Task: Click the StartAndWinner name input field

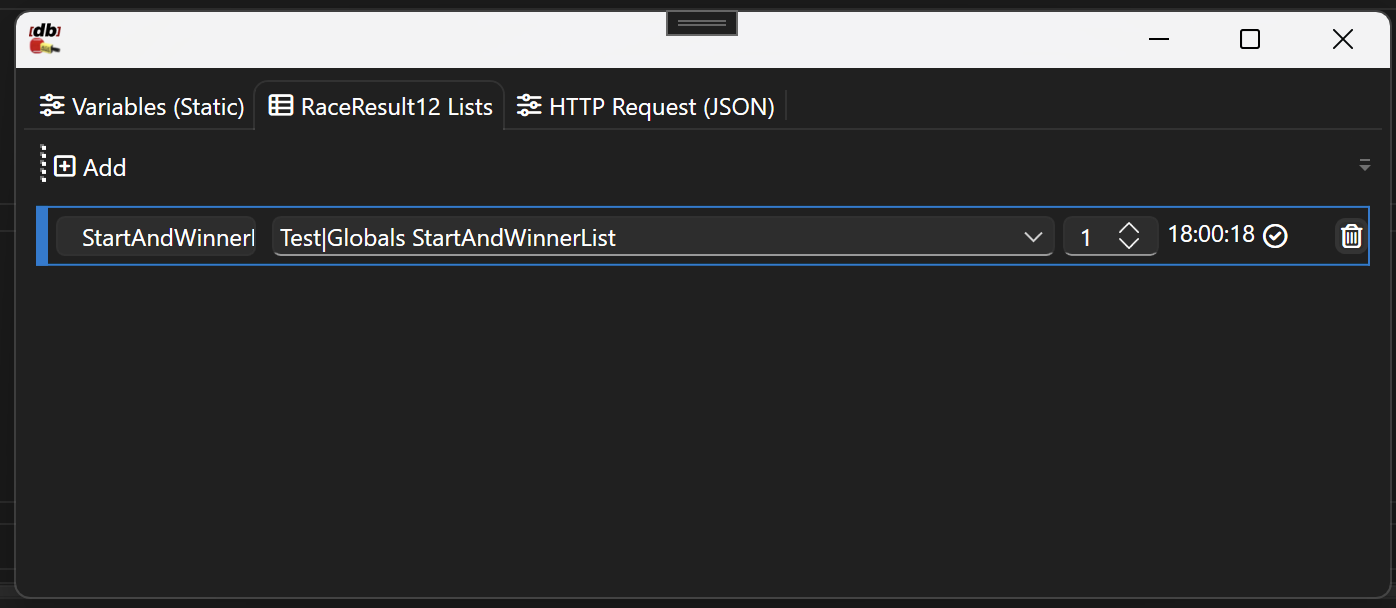Action: (157, 237)
